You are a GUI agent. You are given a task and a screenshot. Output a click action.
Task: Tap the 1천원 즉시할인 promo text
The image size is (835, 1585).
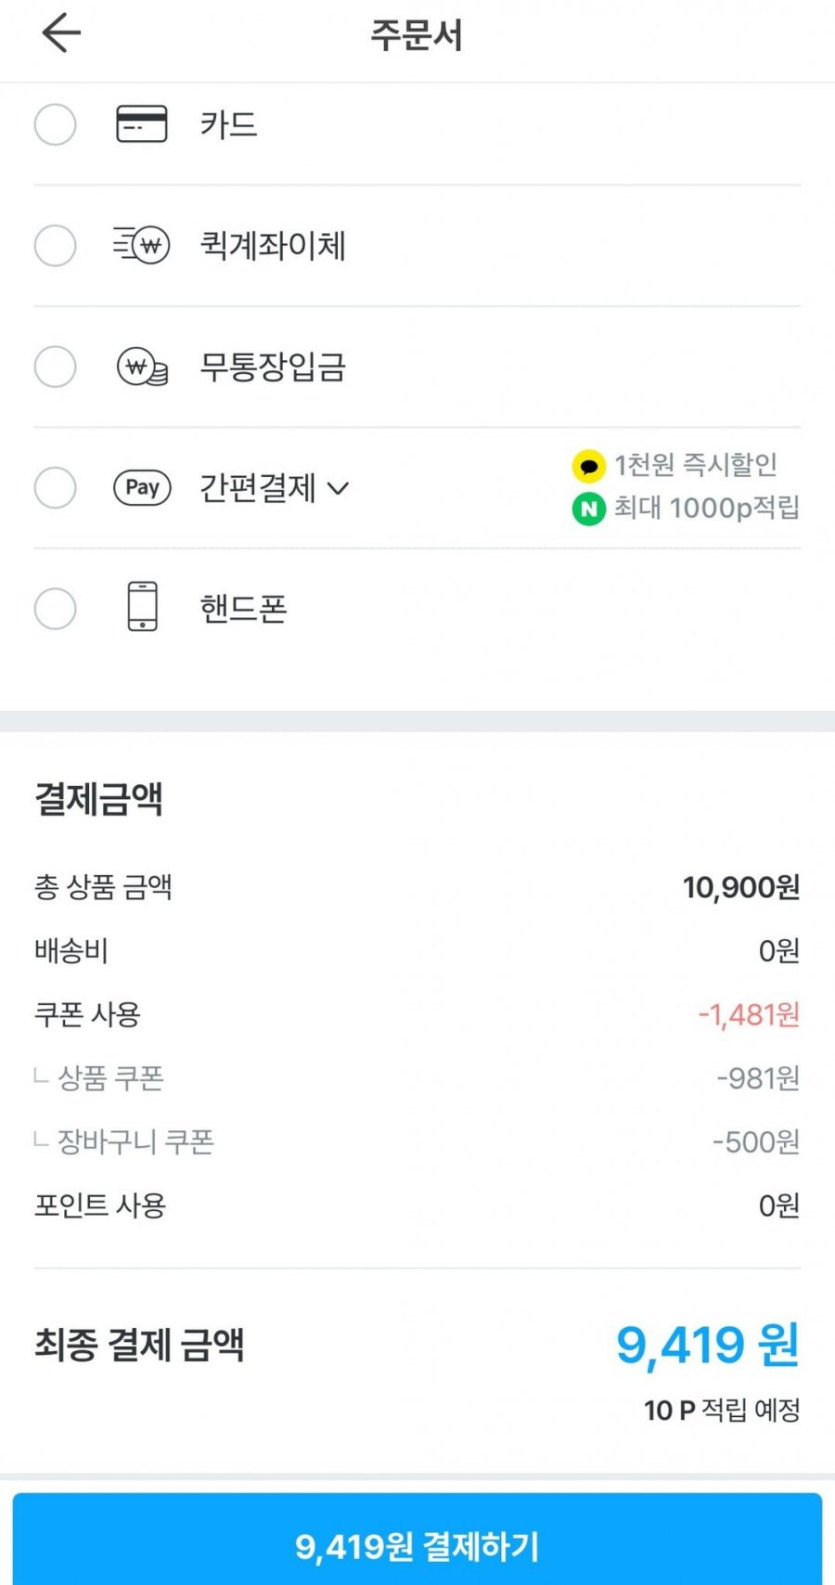[695, 465]
